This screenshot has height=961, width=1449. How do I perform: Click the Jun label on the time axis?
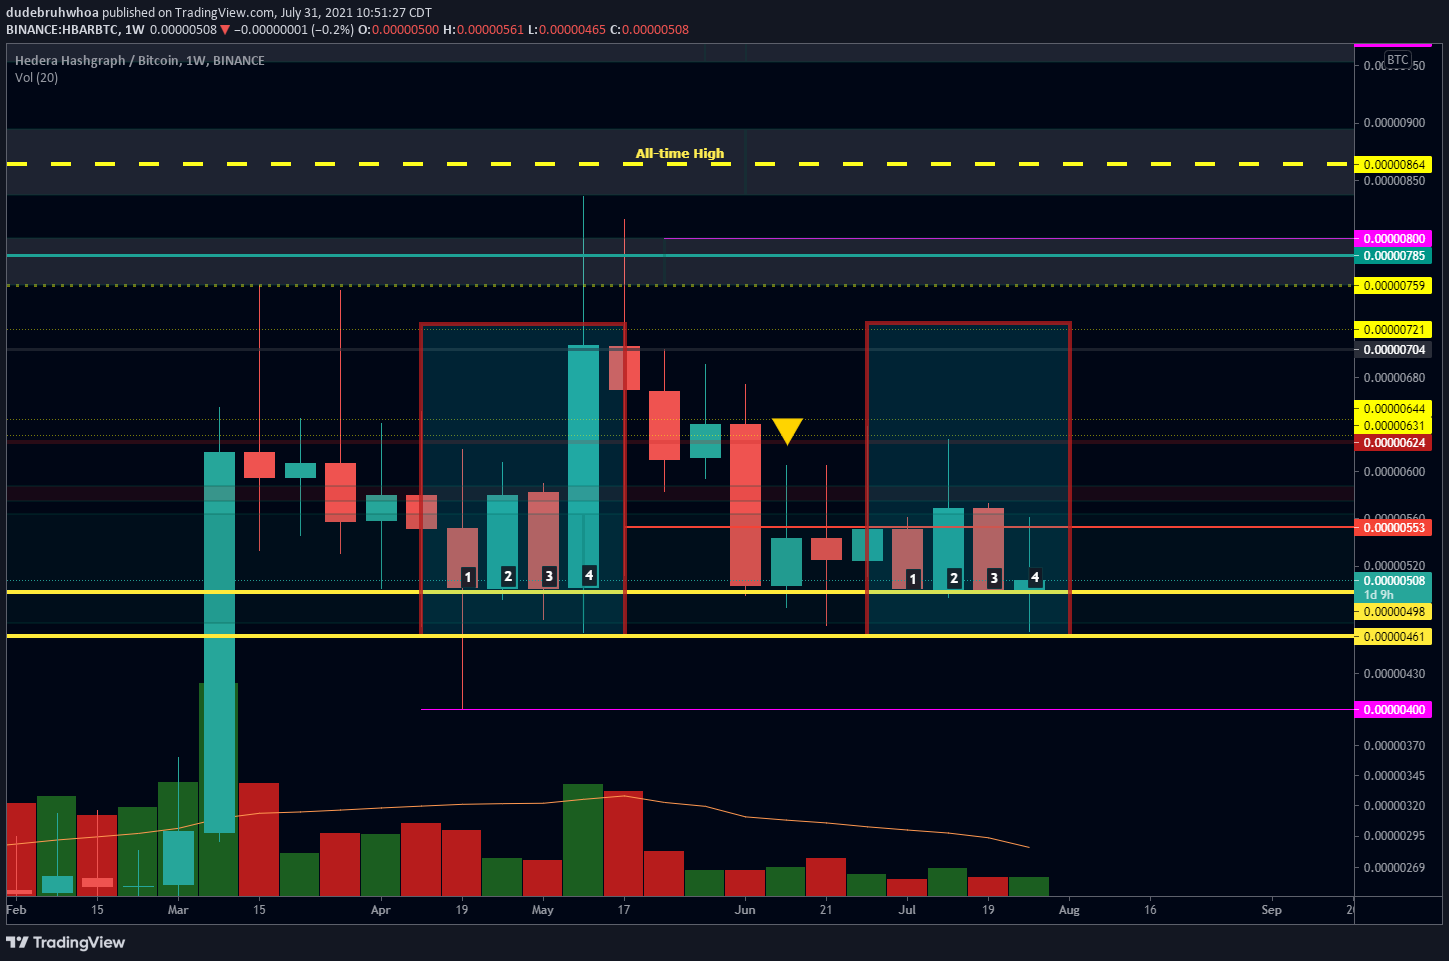(x=745, y=910)
